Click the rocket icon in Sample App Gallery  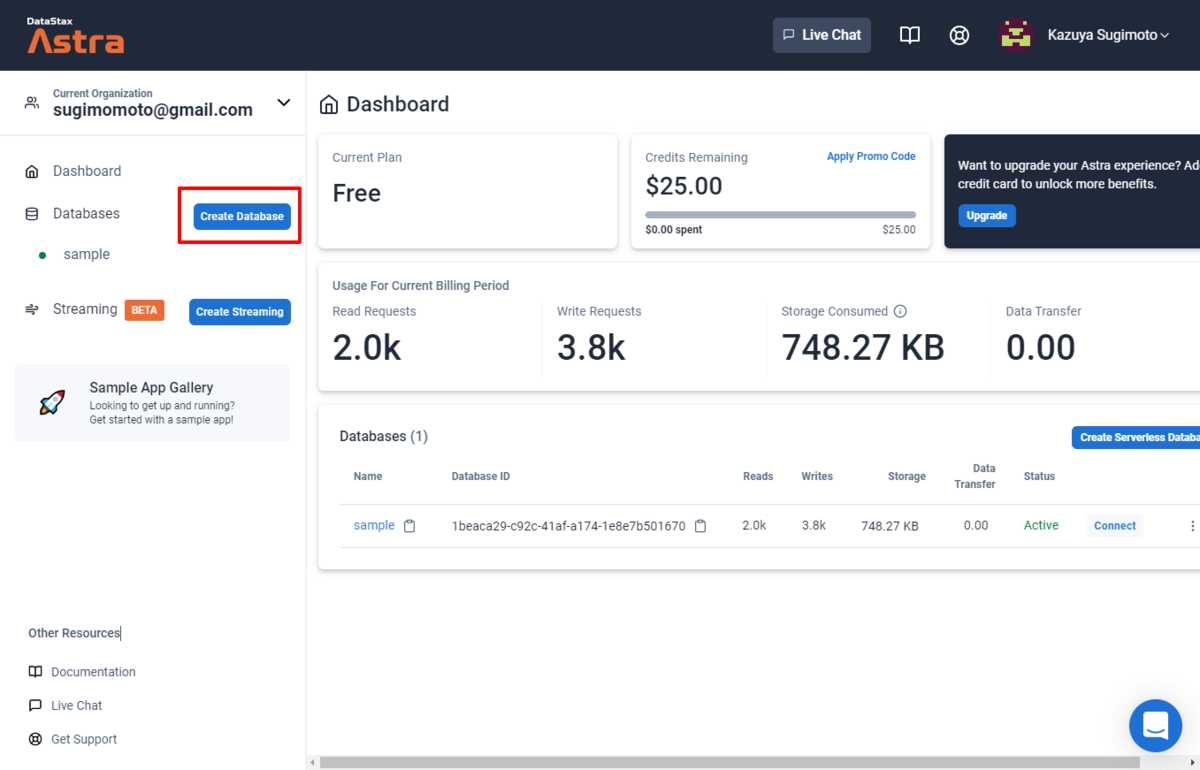click(52, 403)
